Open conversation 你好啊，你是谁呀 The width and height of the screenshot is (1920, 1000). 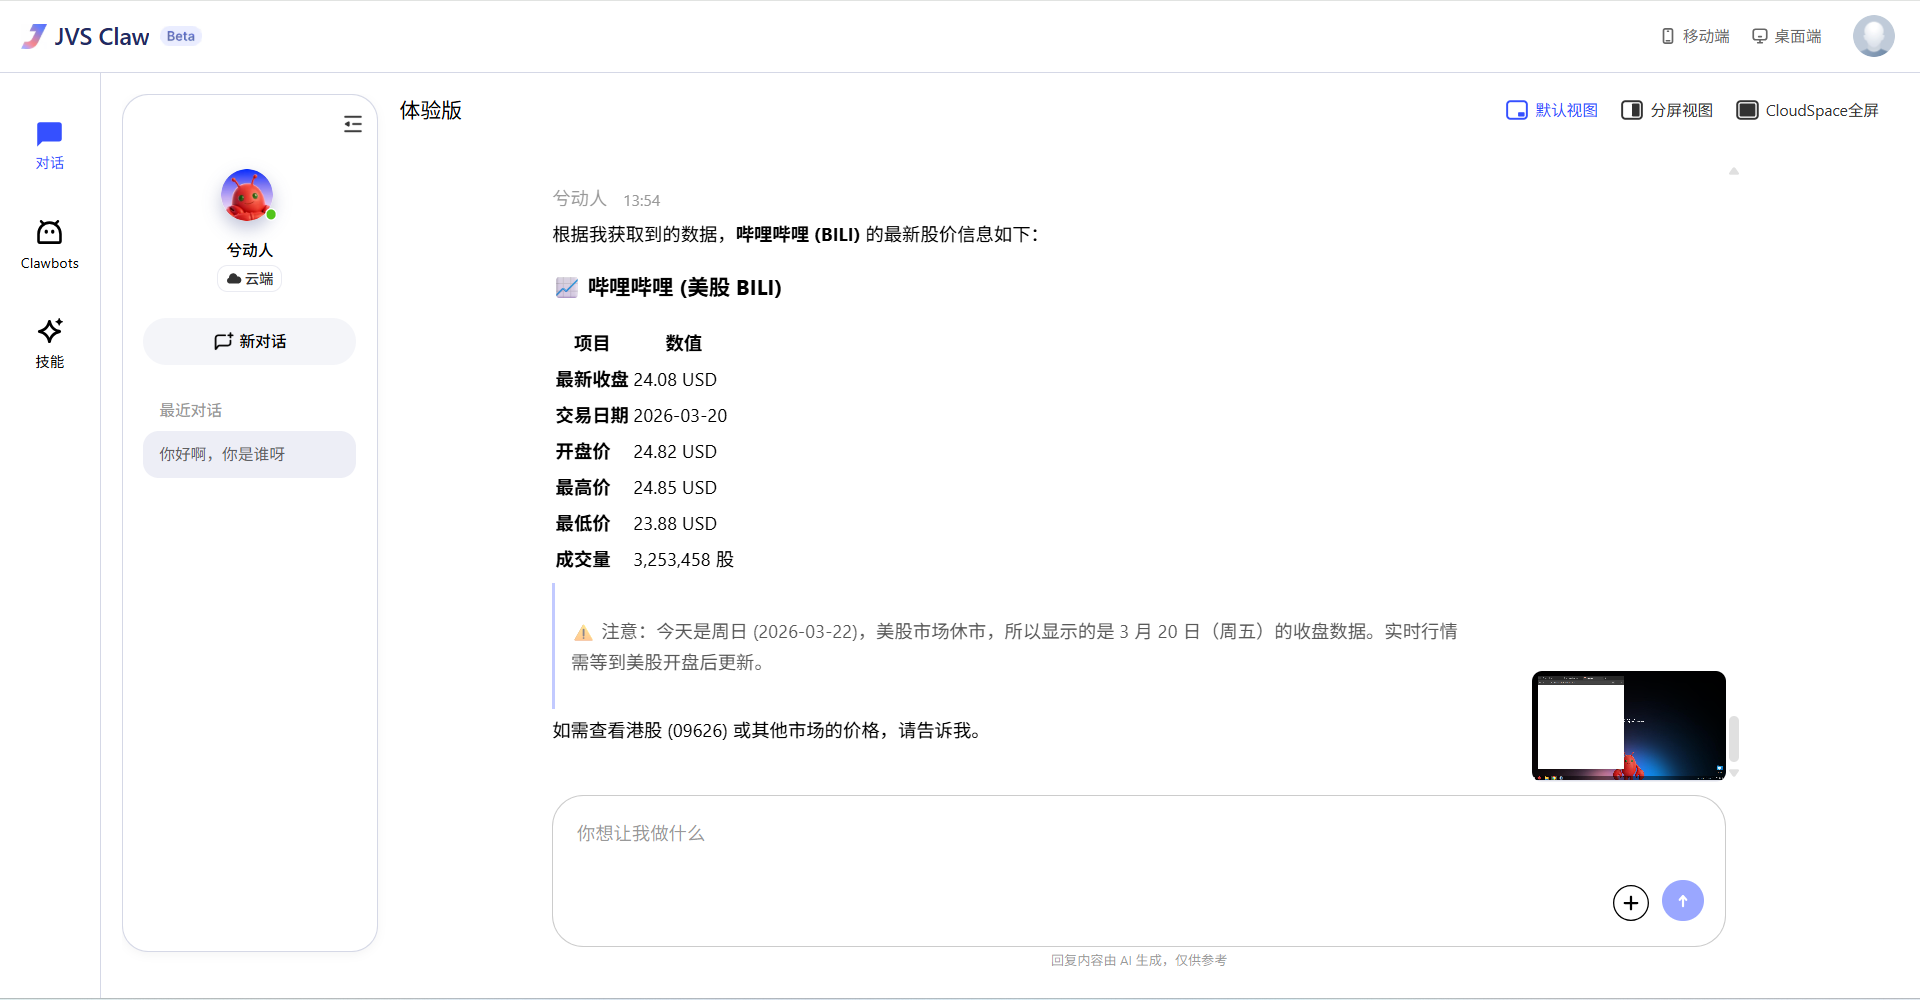(249, 454)
